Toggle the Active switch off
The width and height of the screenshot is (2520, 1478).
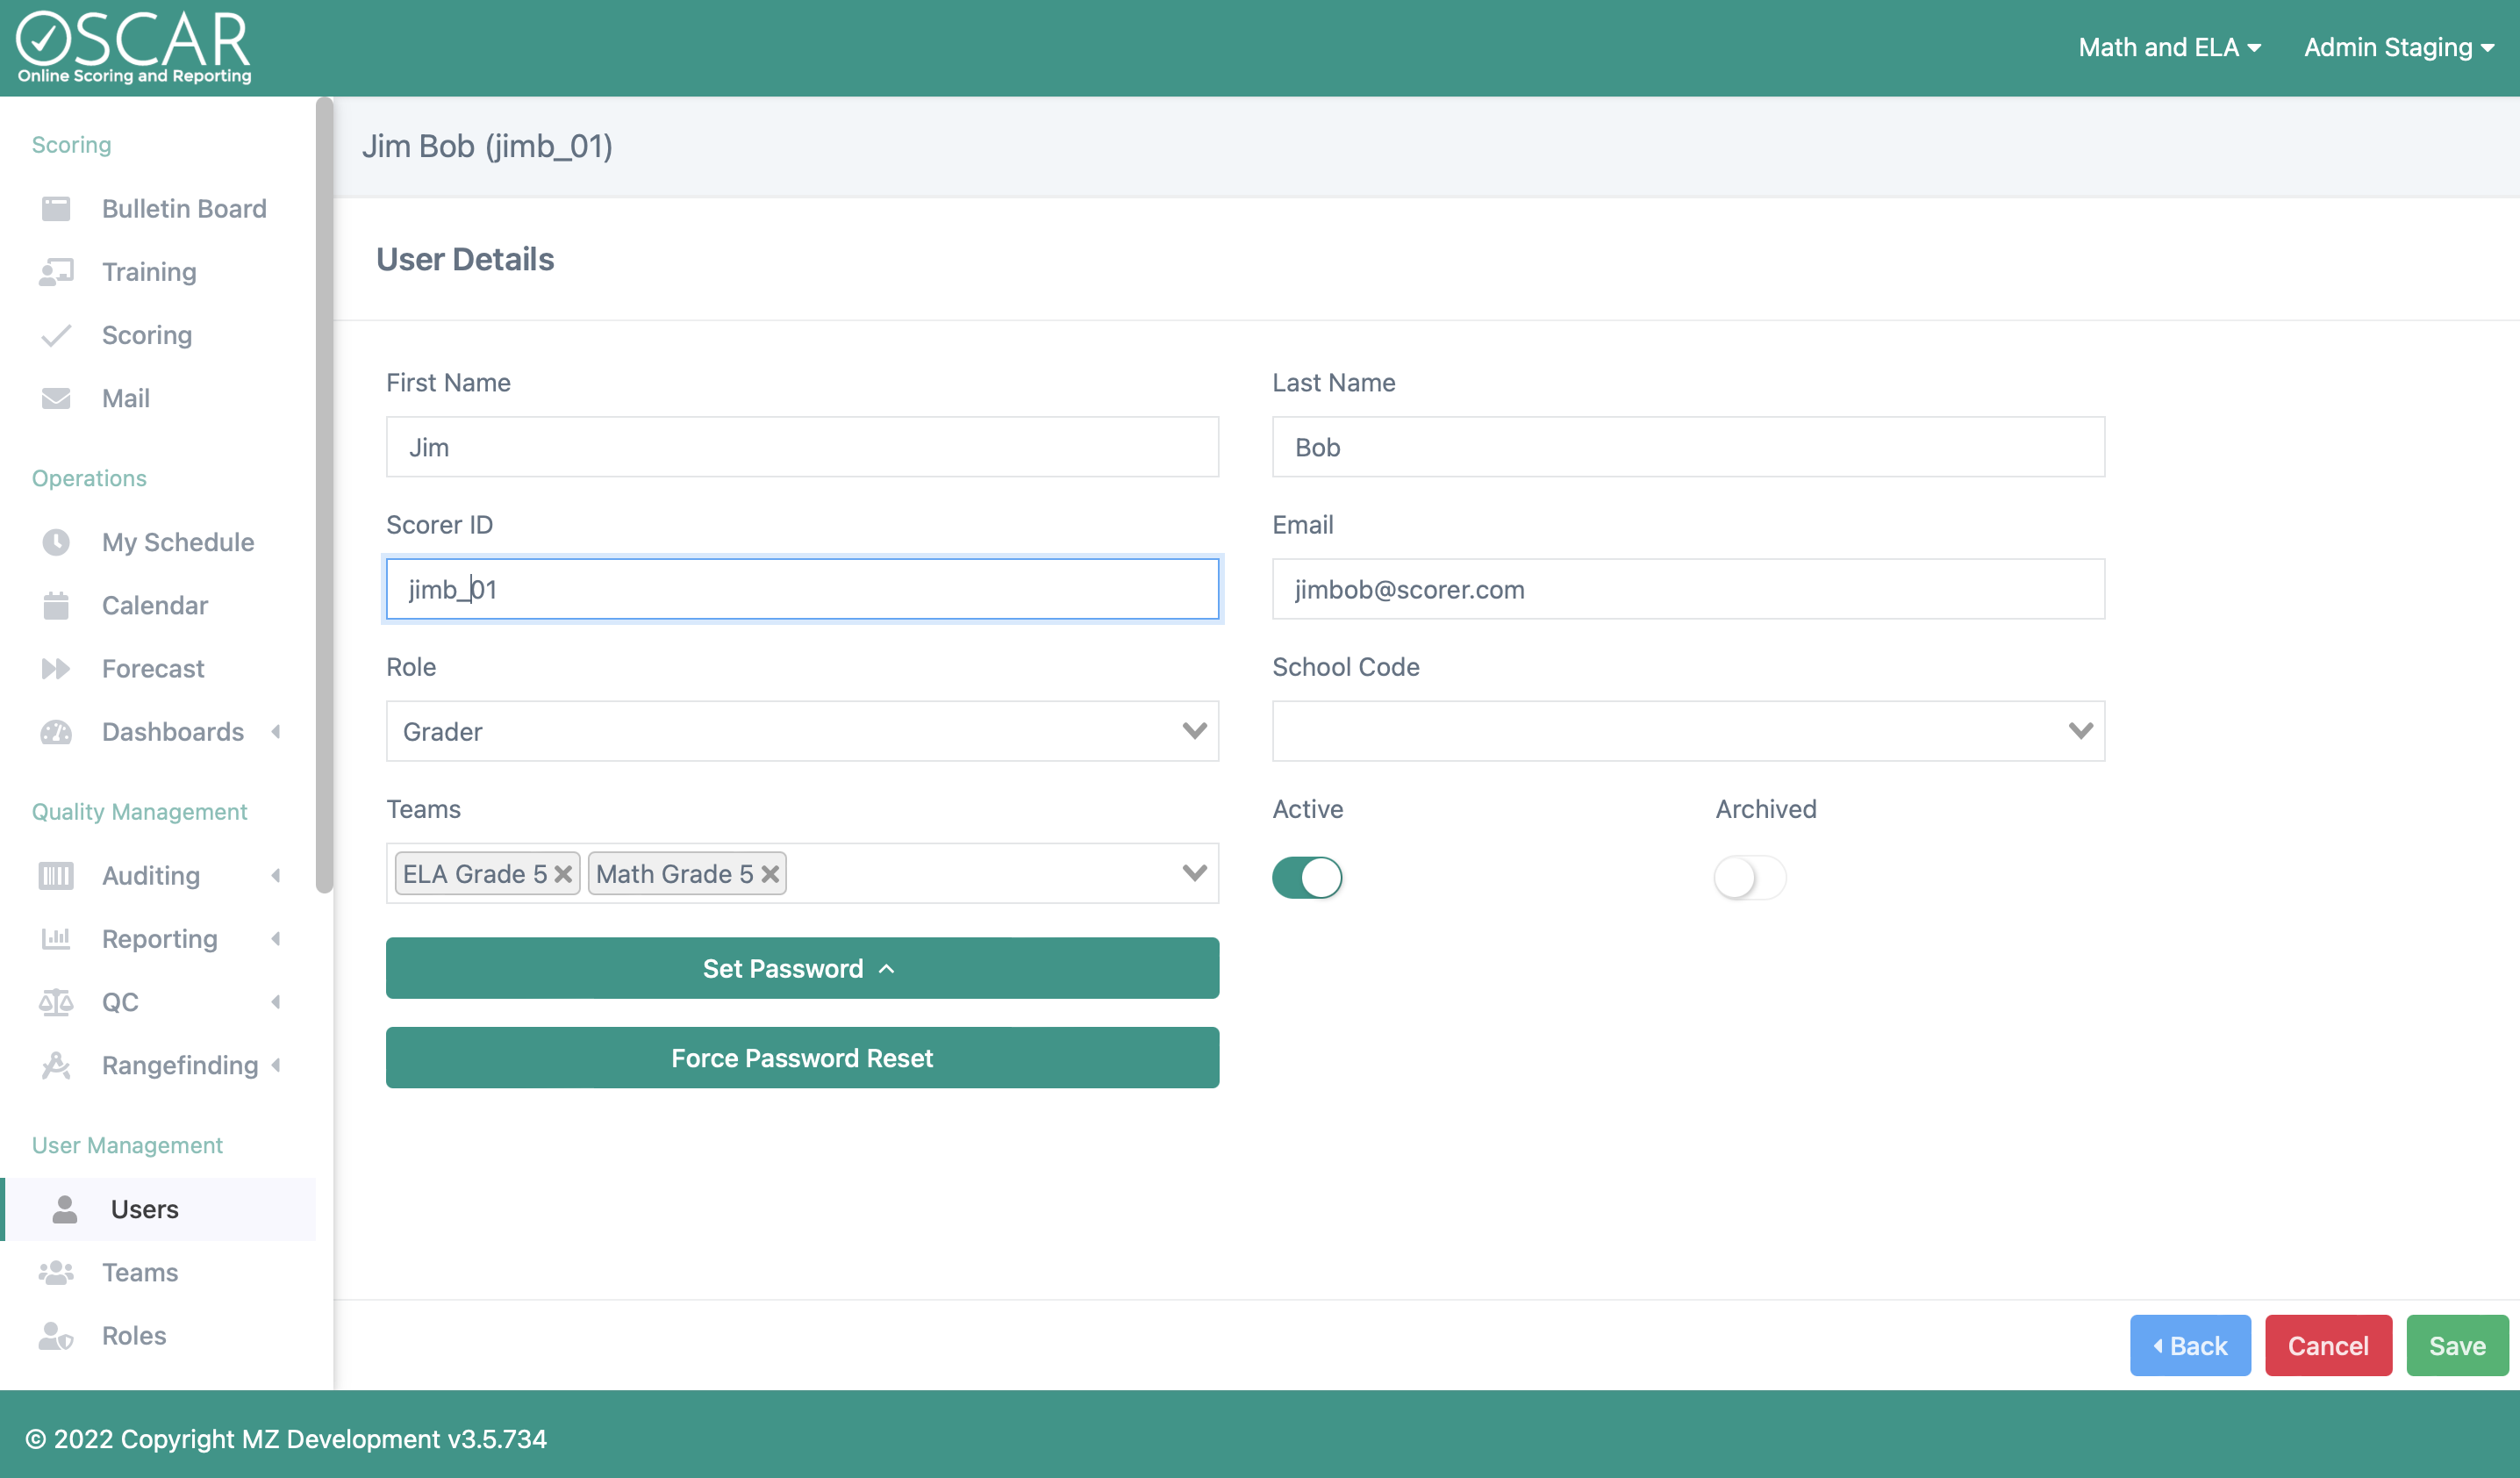point(1307,878)
